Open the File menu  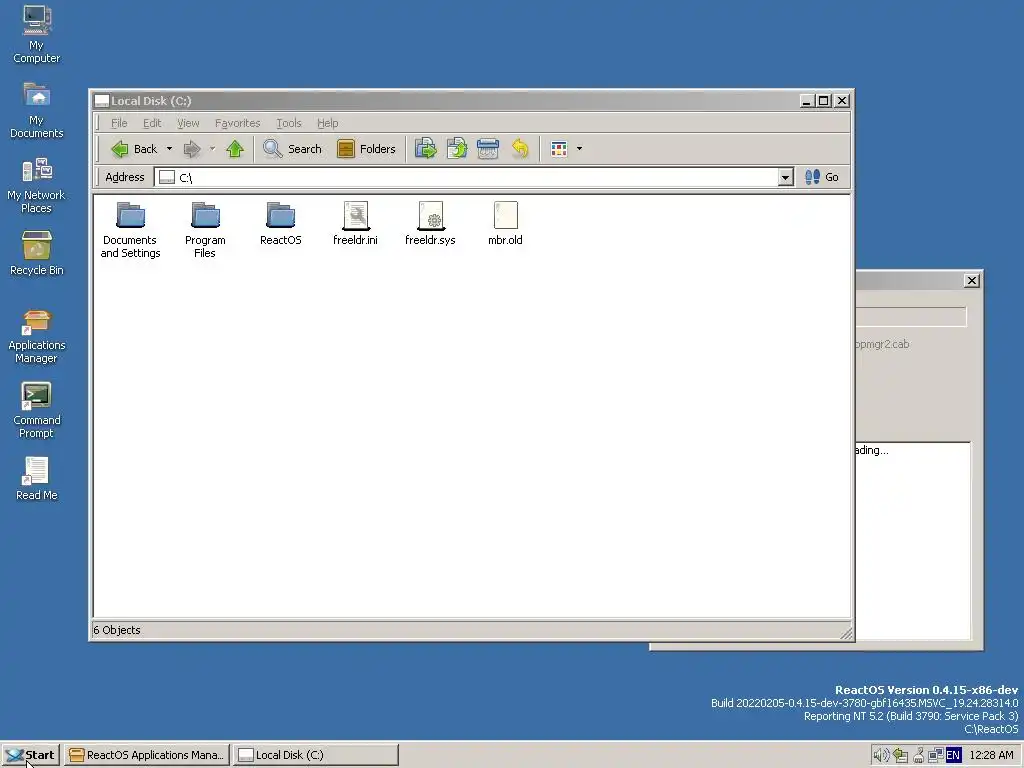pos(119,123)
